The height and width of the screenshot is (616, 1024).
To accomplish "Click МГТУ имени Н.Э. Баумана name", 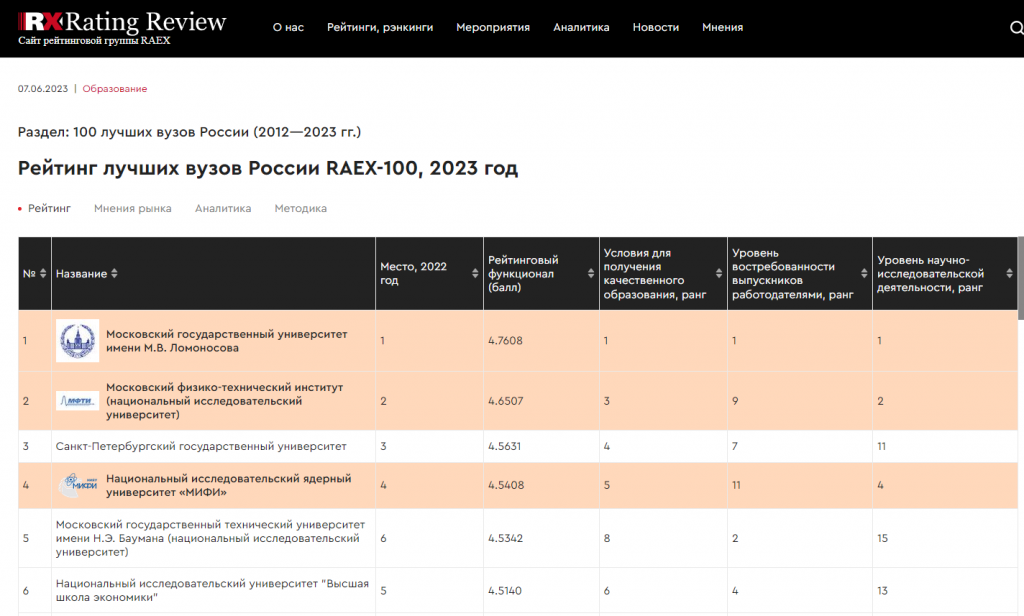I will tap(210, 538).
